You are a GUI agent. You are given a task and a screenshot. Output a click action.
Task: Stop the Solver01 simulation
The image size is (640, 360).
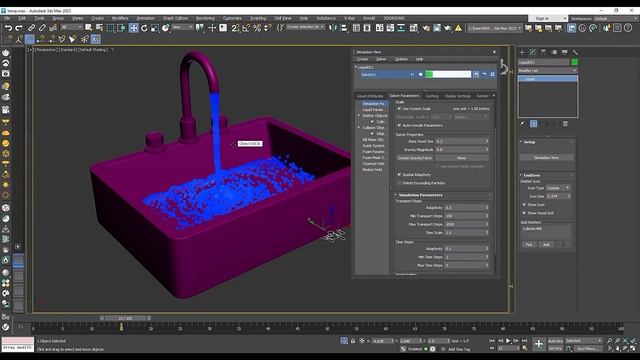421,74
